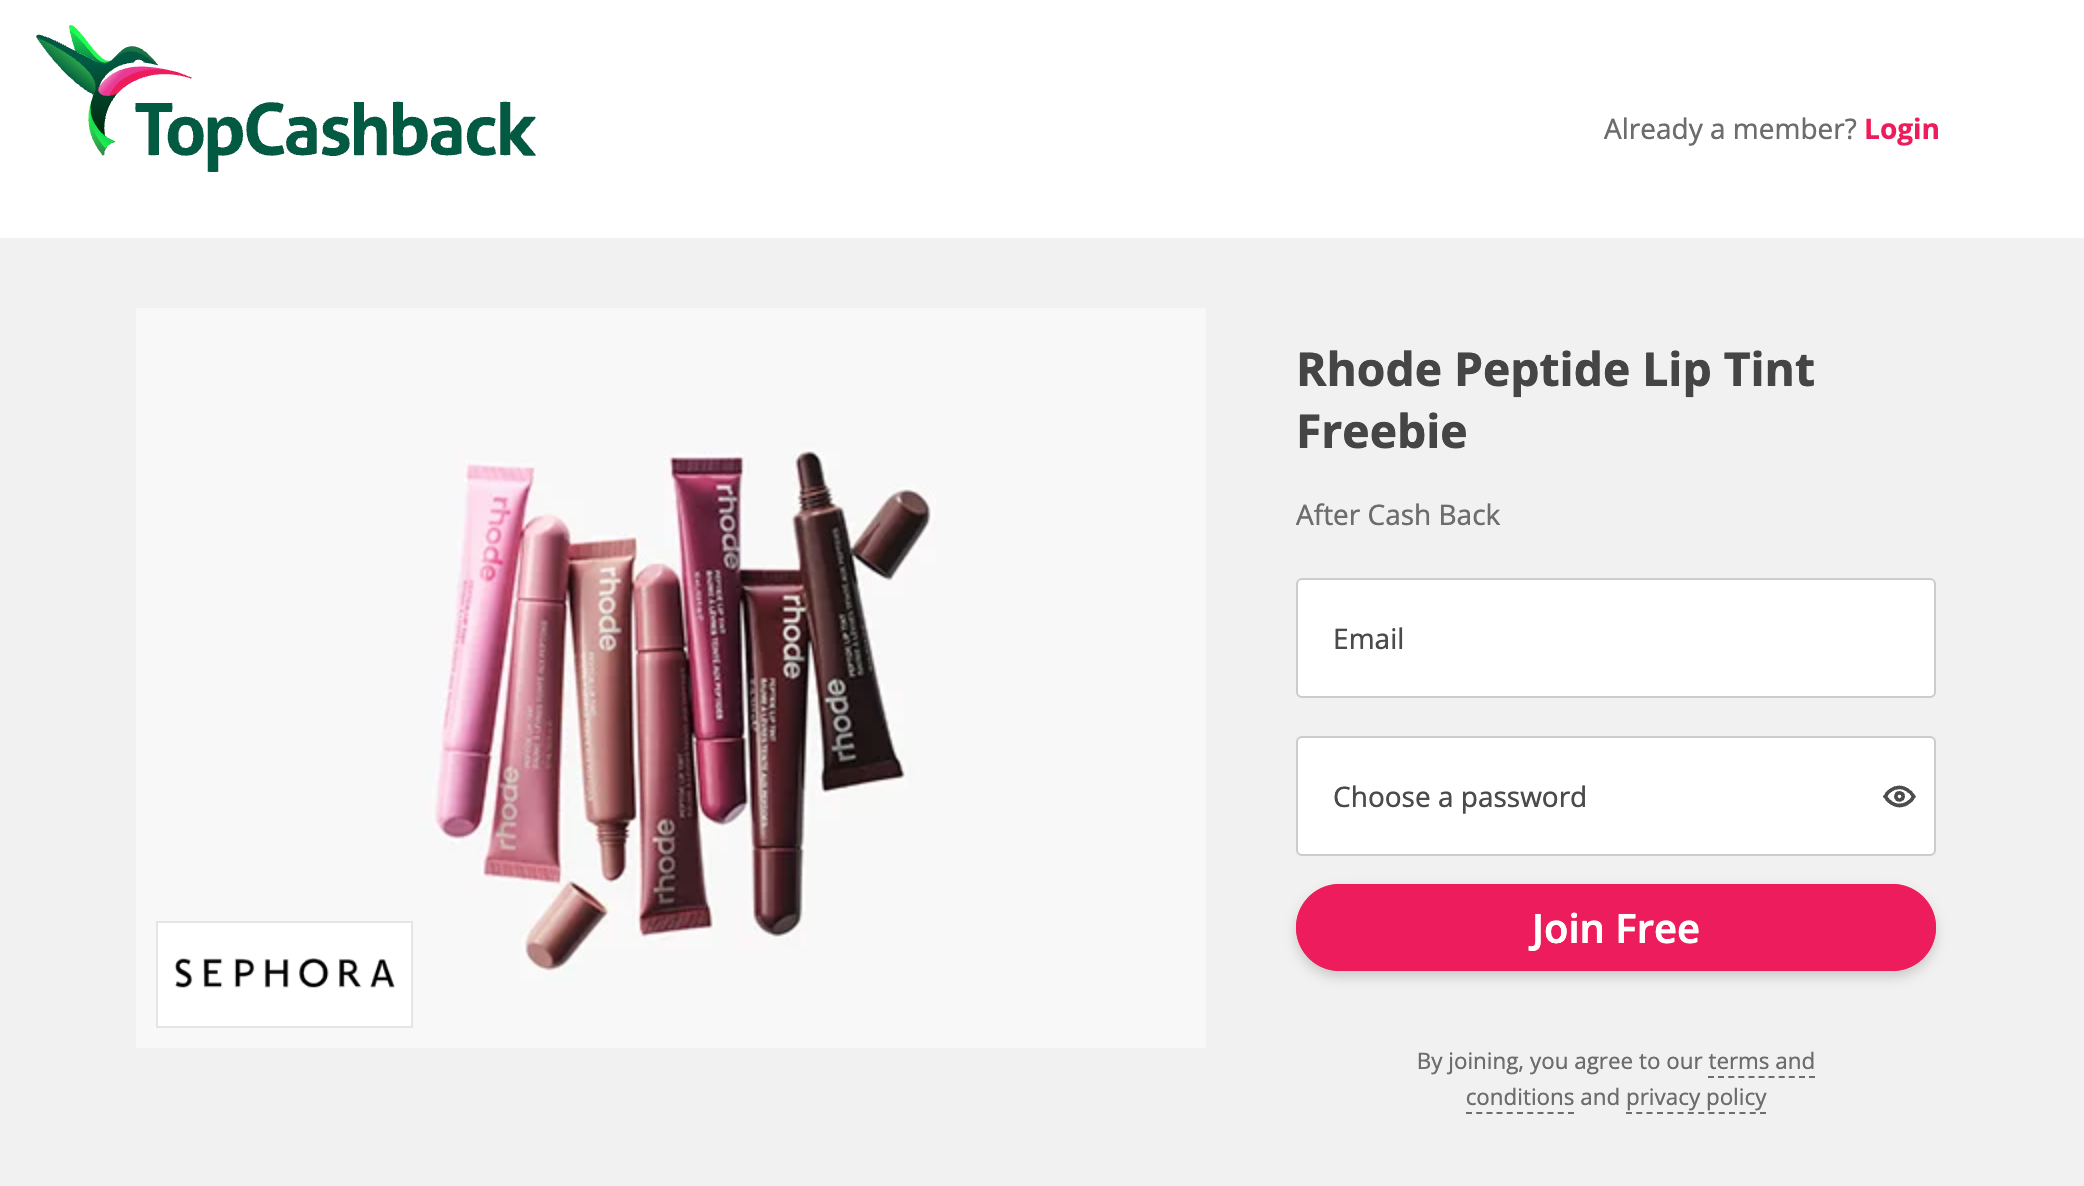Click the Sephora logo badge
This screenshot has height=1186, width=2084.
tap(284, 973)
